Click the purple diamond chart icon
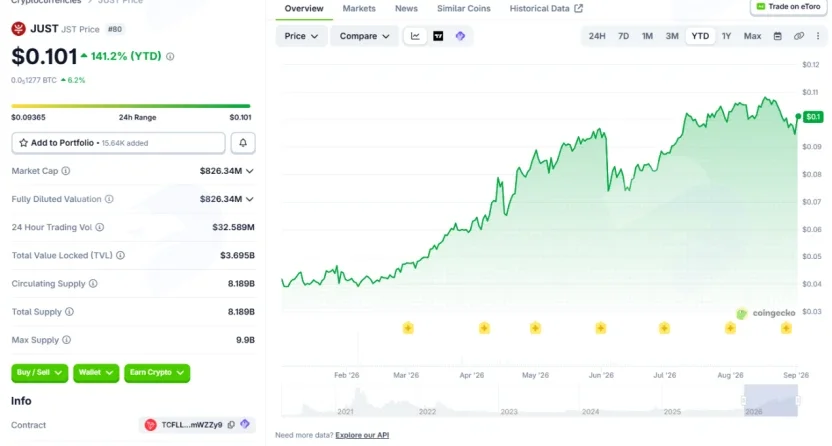Viewport: 832px width, 446px height. click(x=460, y=36)
